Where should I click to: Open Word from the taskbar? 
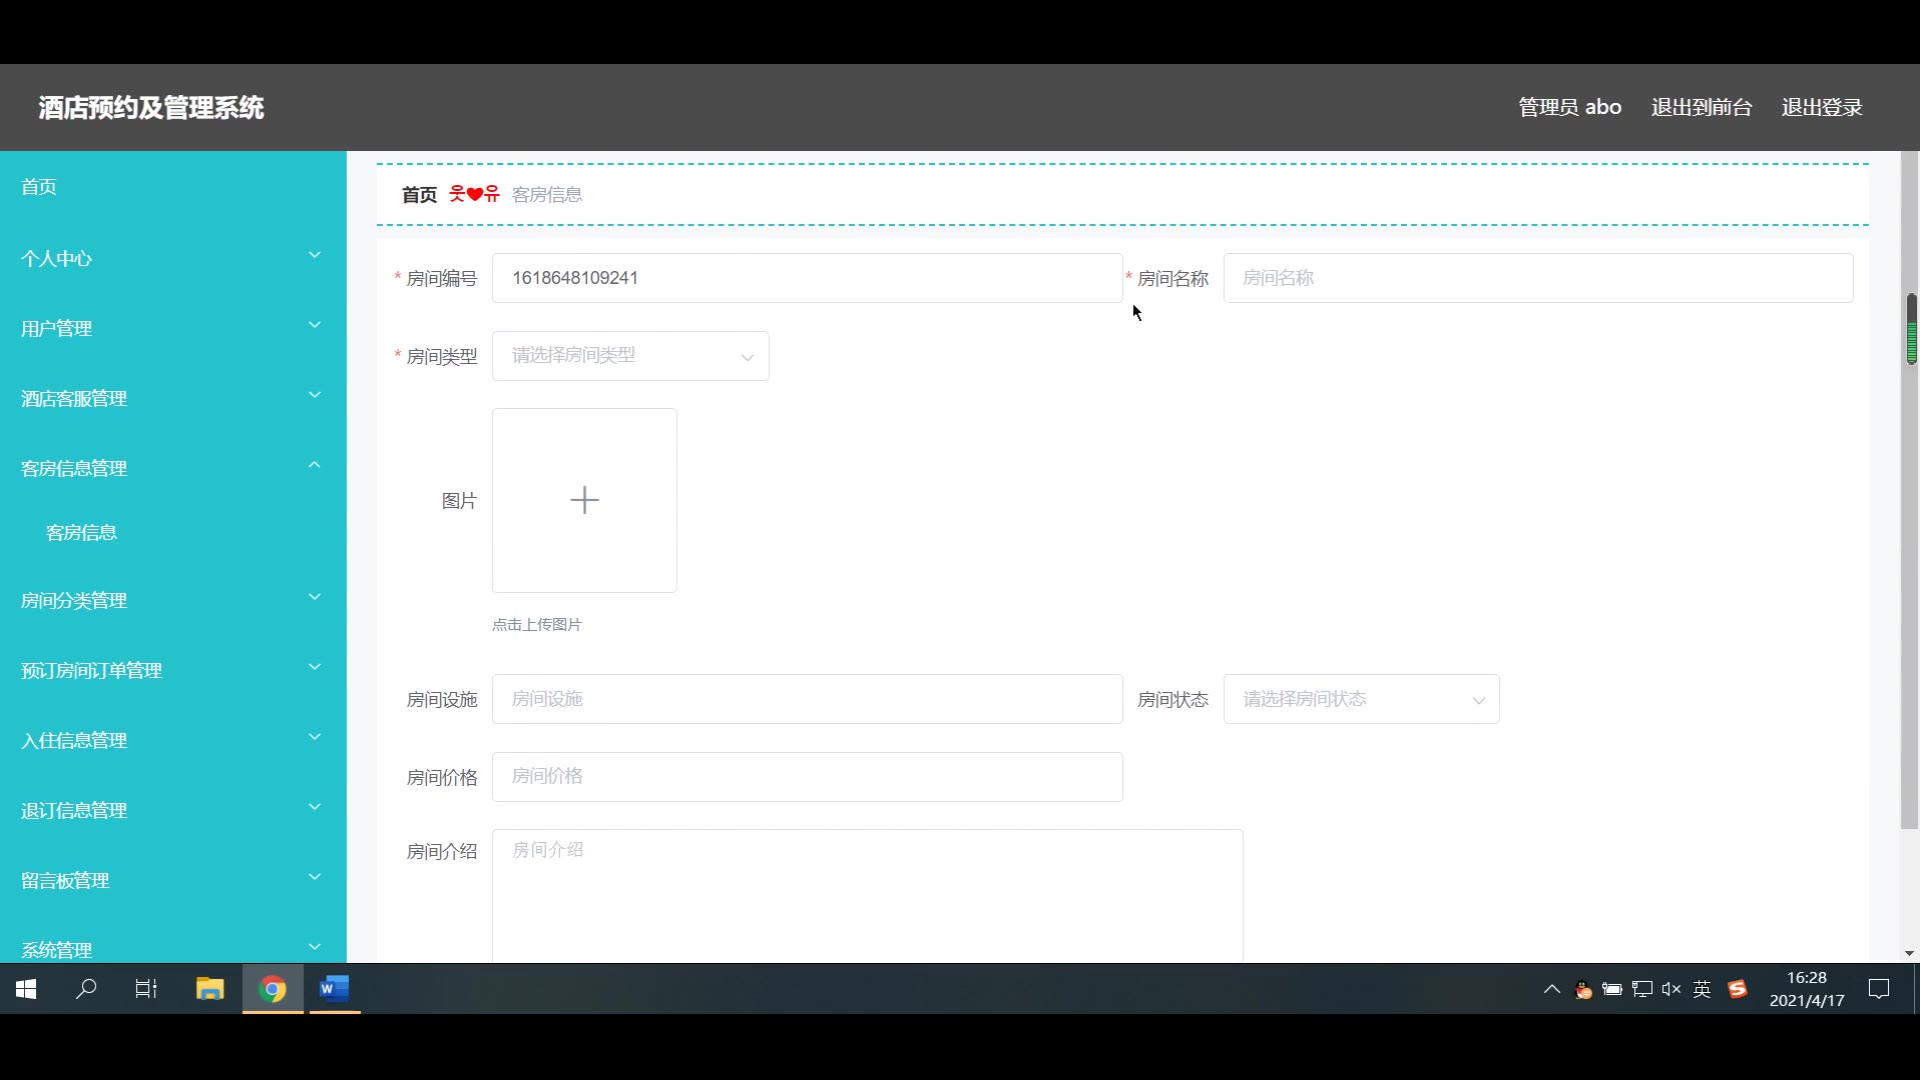click(334, 989)
